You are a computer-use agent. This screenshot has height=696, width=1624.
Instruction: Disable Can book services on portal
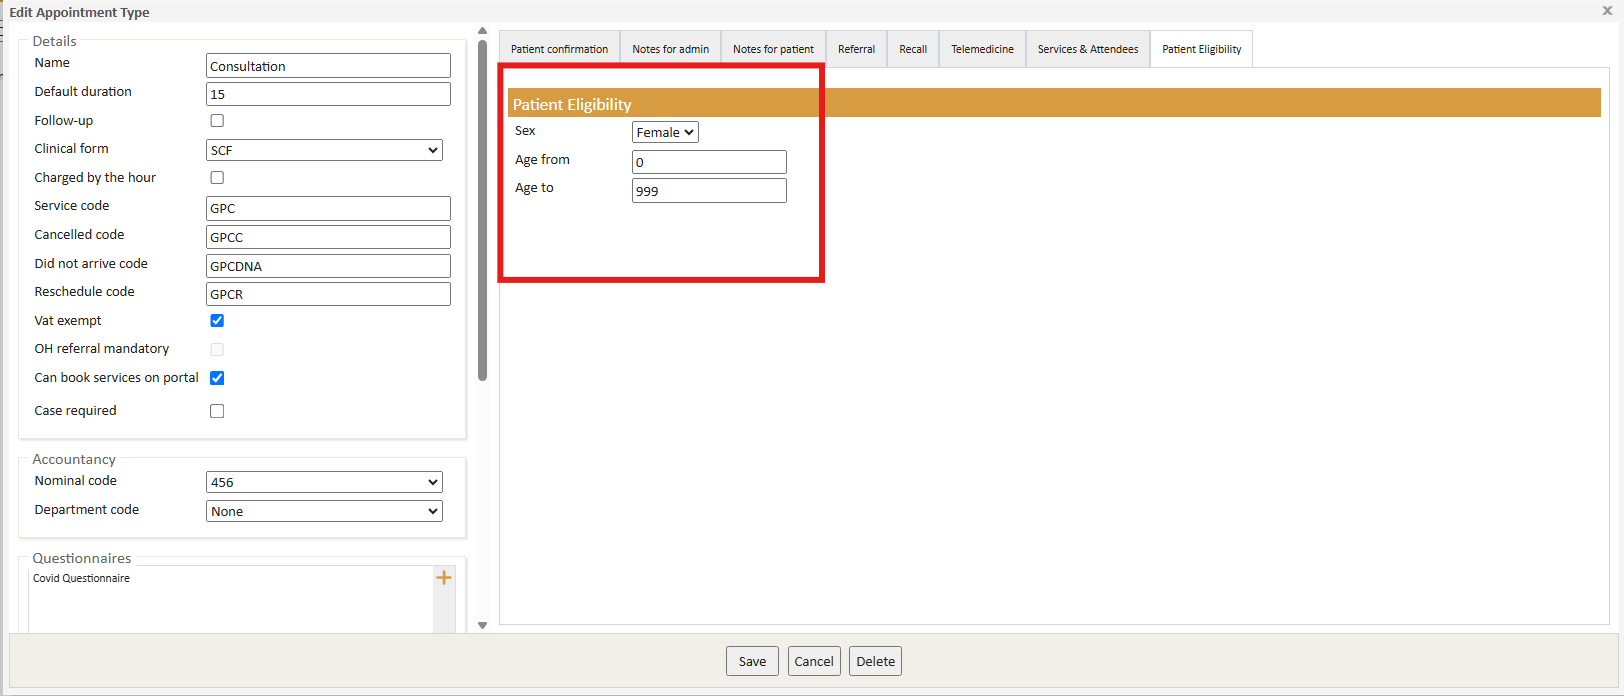pyautogui.click(x=217, y=378)
